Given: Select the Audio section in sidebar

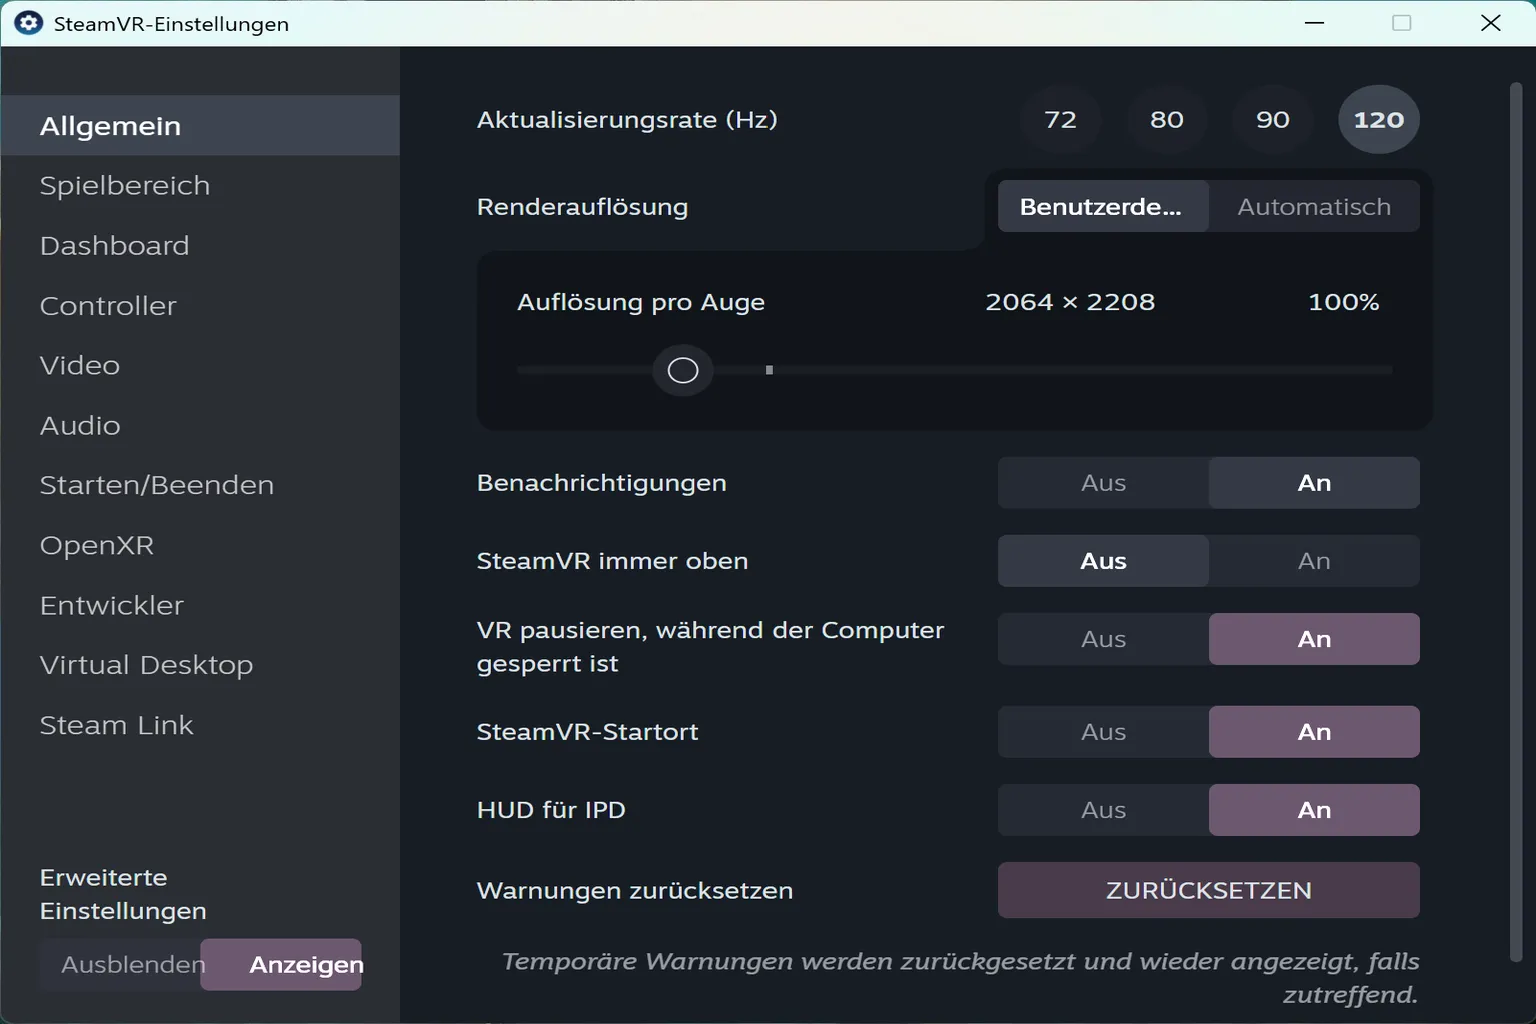Looking at the screenshot, I should tap(200, 426).
